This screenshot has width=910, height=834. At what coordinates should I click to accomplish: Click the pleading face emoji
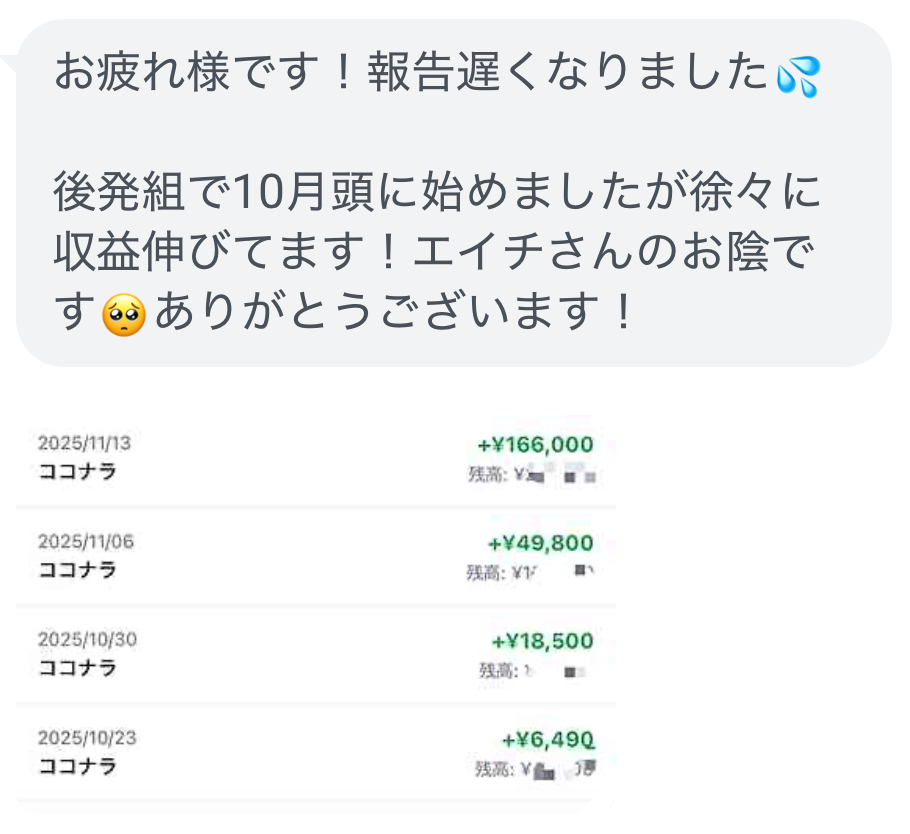click(124, 316)
